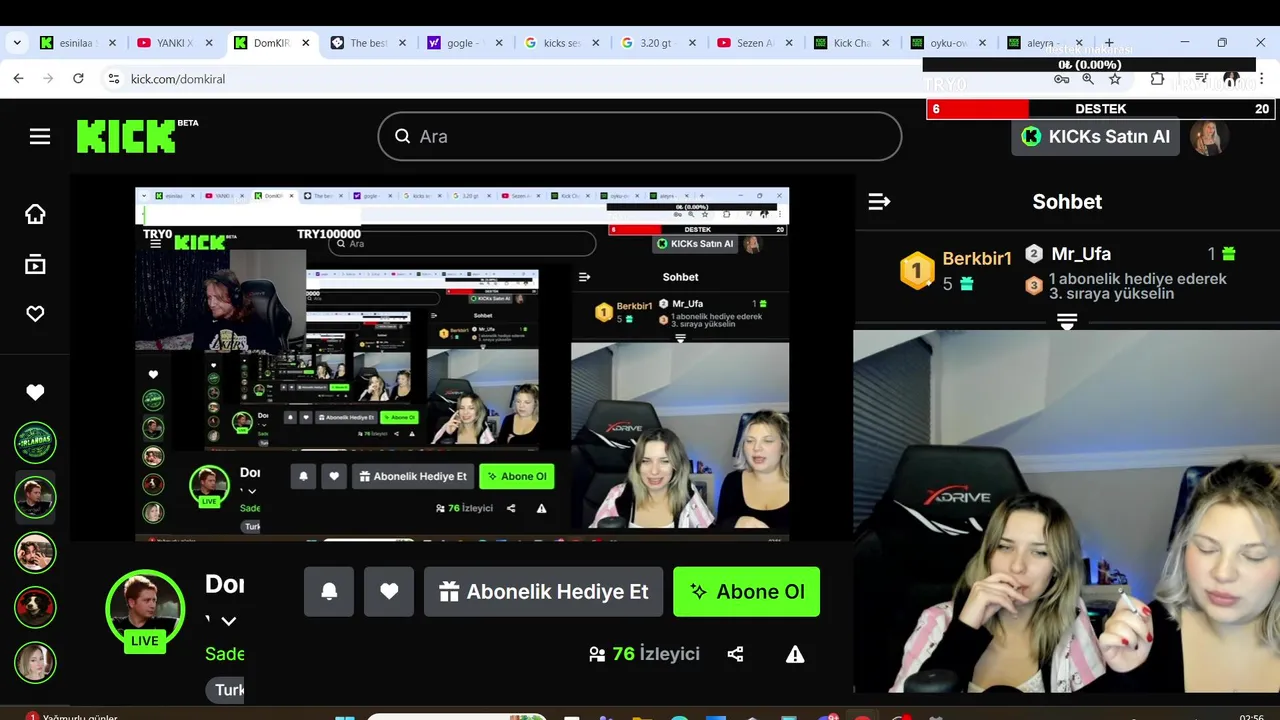Click the Sohbet chat heading
Screen dimensions: 1280x720
1067,202
